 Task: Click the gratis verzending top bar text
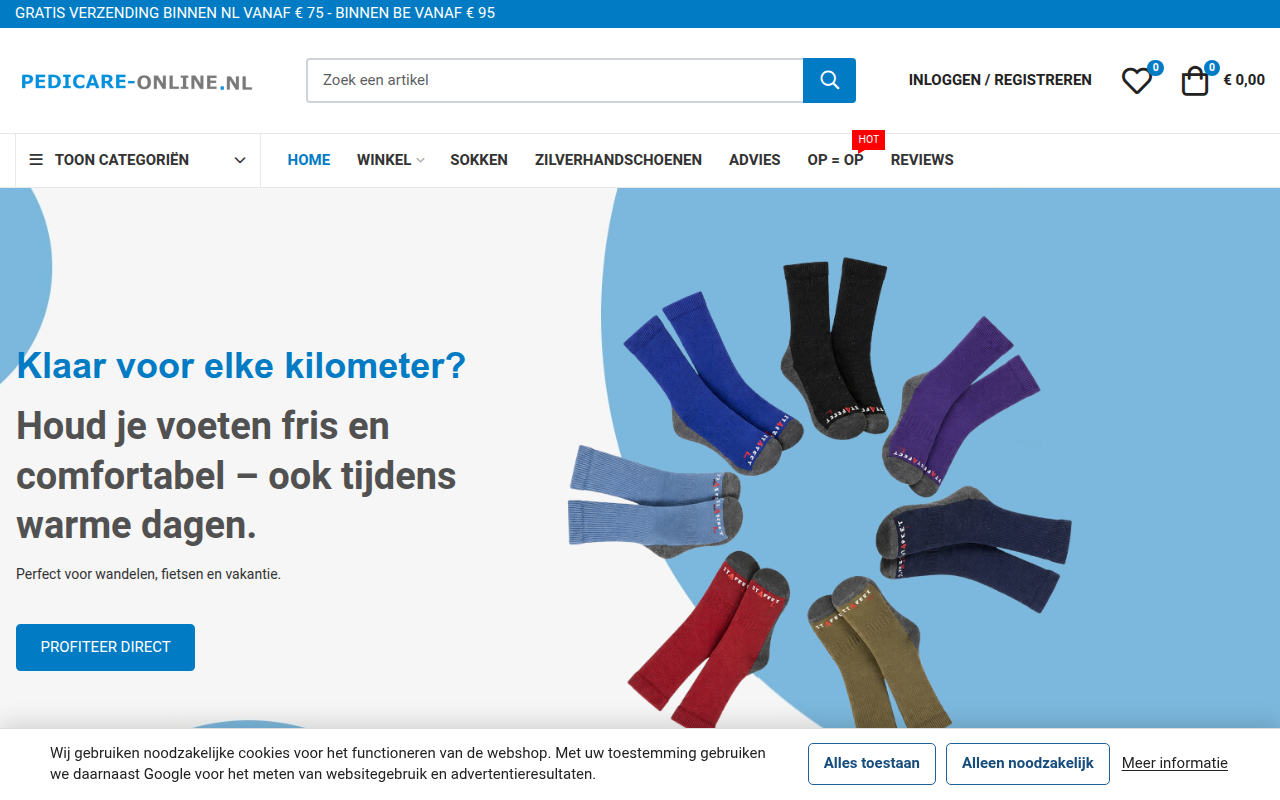(255, 13)
